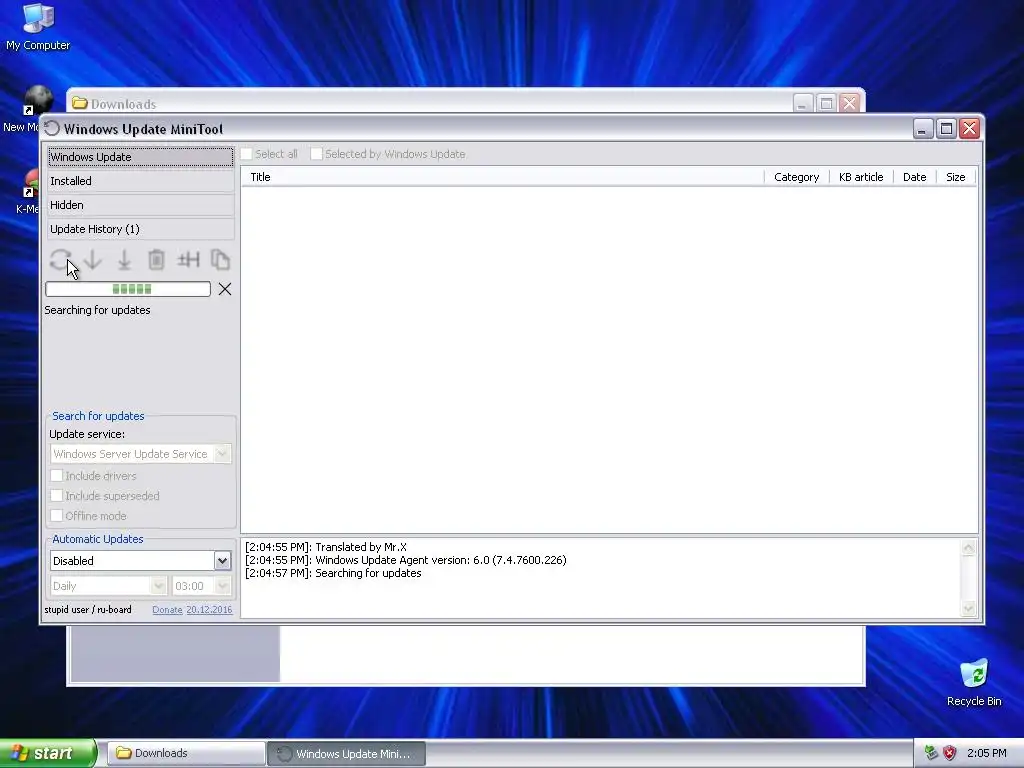Click the uninstall trash can icon
This screenshot has height=768, width=1024.
pyautogui.click(x=156, y=260)
